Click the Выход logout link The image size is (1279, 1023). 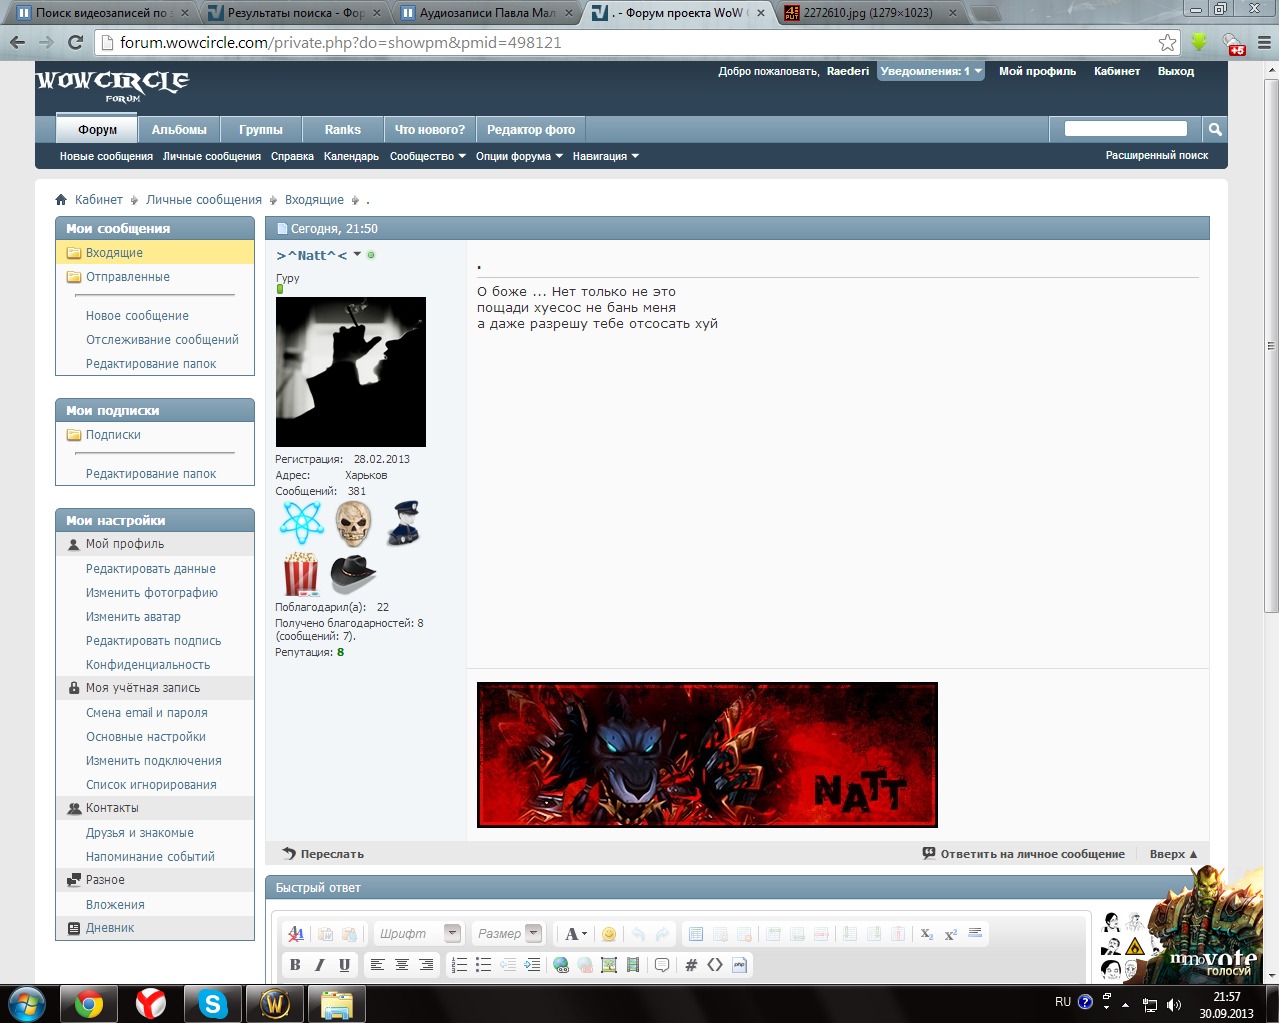(1176, 71)
